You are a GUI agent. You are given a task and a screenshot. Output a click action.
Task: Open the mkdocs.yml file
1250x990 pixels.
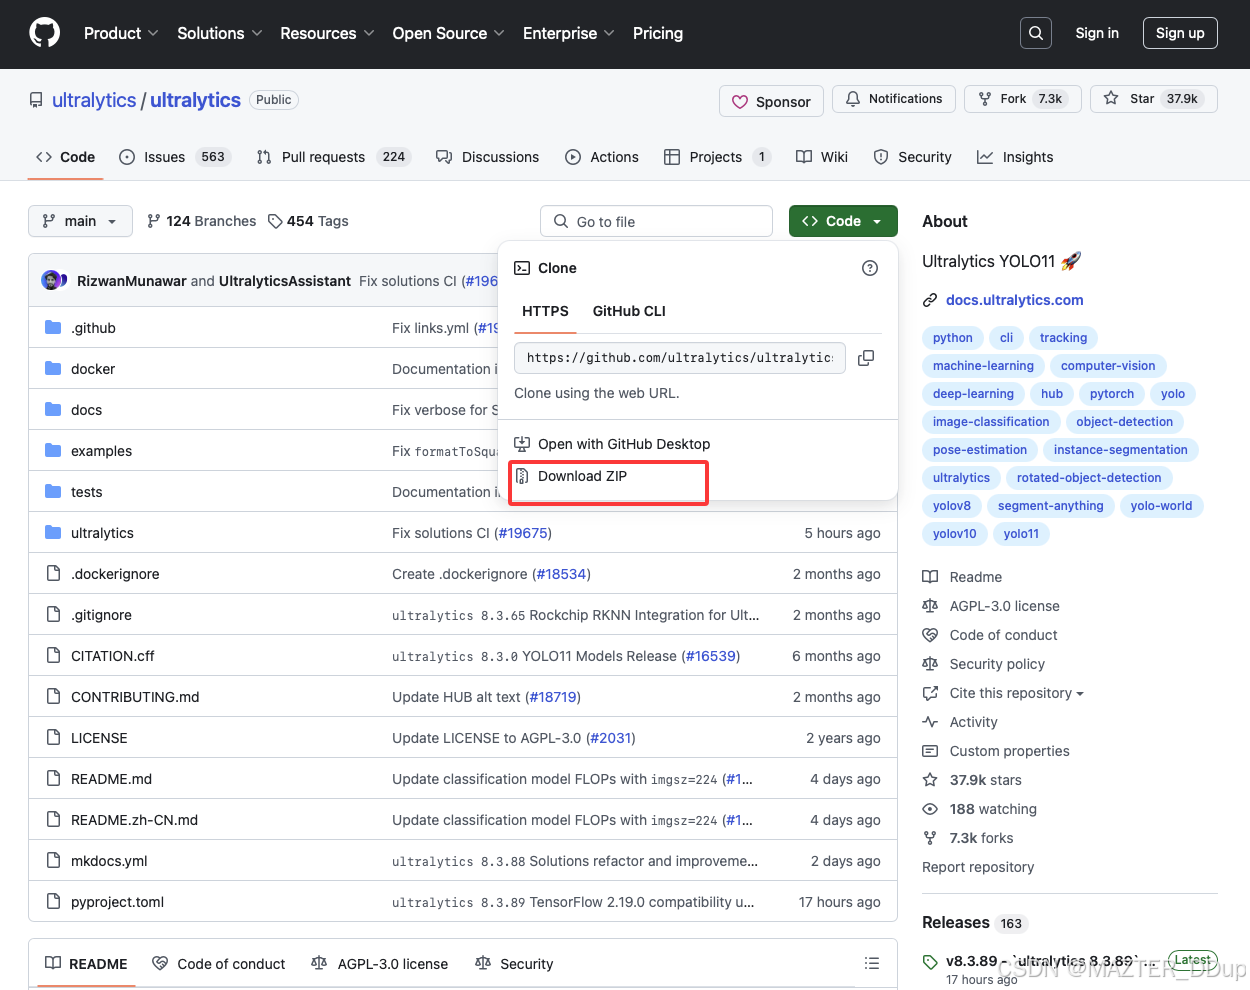[x=109, y=861]
